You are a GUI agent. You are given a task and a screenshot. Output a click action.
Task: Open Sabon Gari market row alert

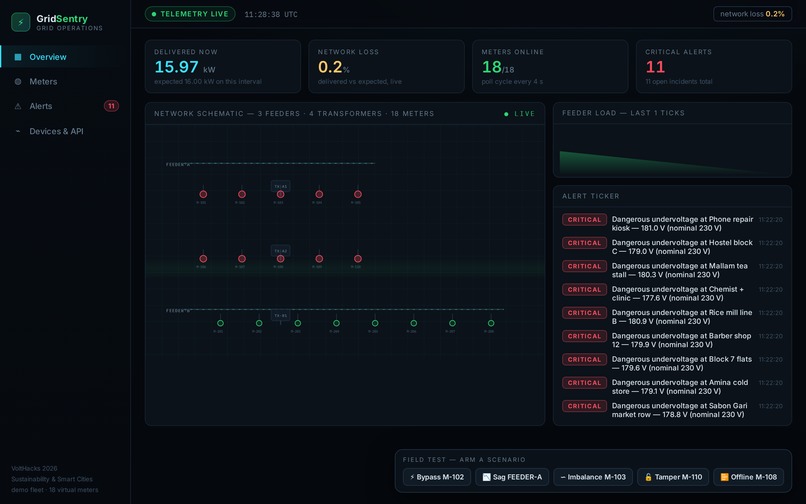pos(672,410)
